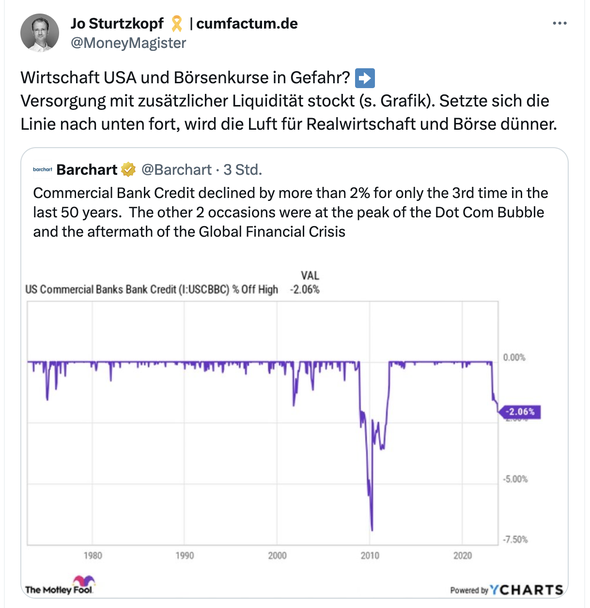Image resolution: width=590 pixels, height=608 pixels.
Task: Click the '3 Std.' timestamp
Action: coord(243,169)
